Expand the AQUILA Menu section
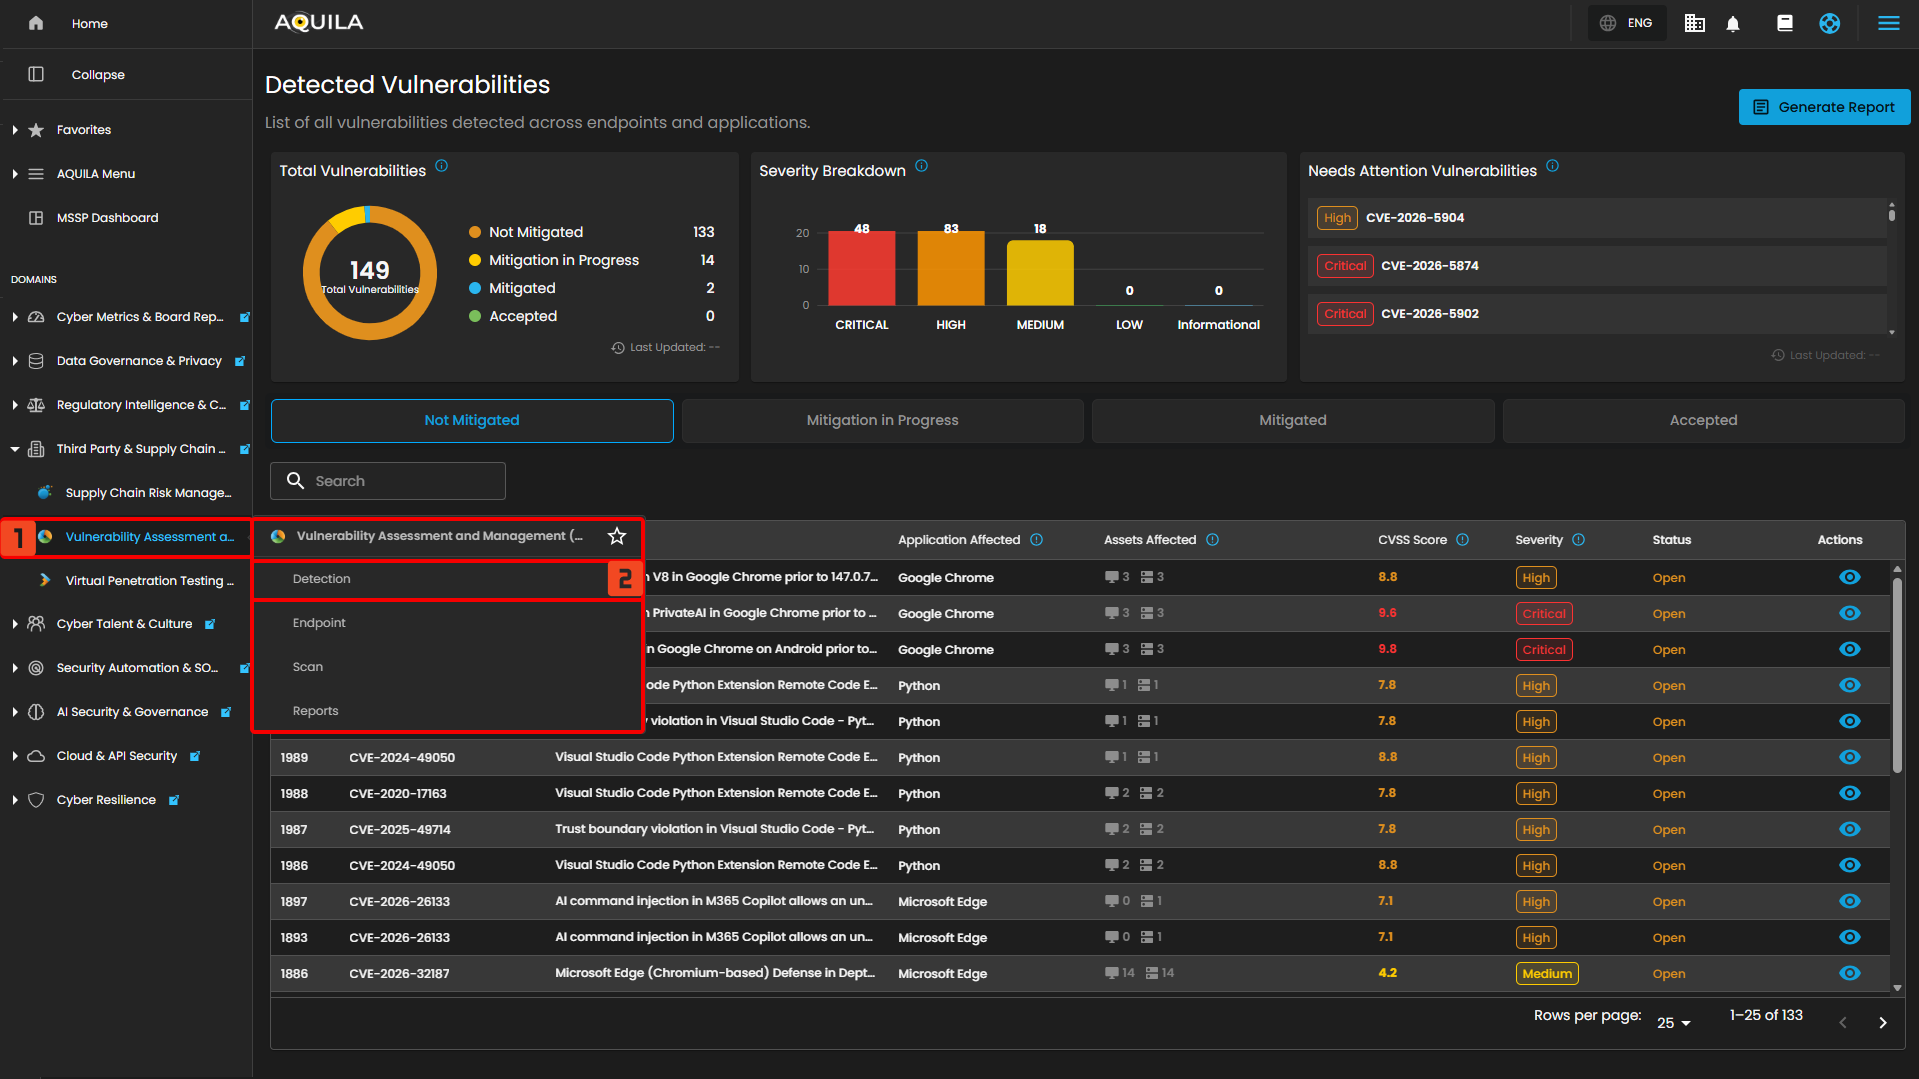Screen dimensions: 1919x1079 point(15,174)
